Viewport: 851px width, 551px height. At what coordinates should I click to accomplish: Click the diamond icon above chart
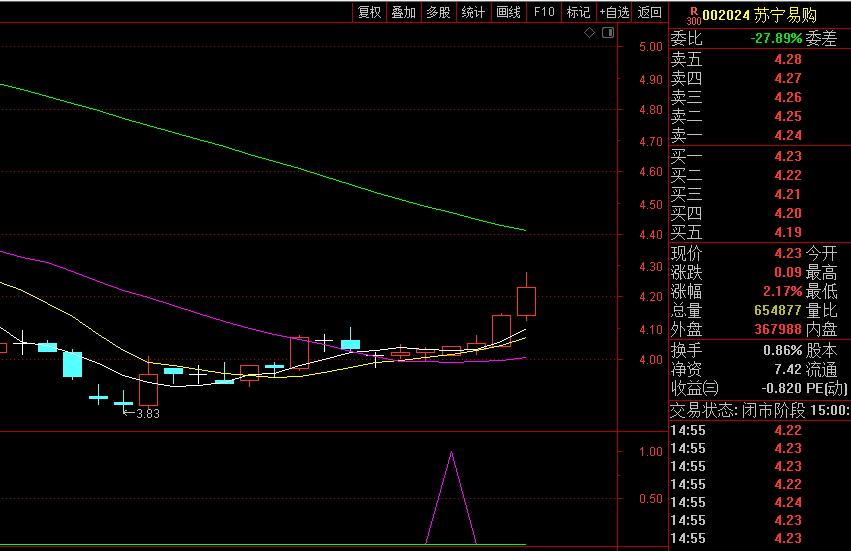pos(589,33)
